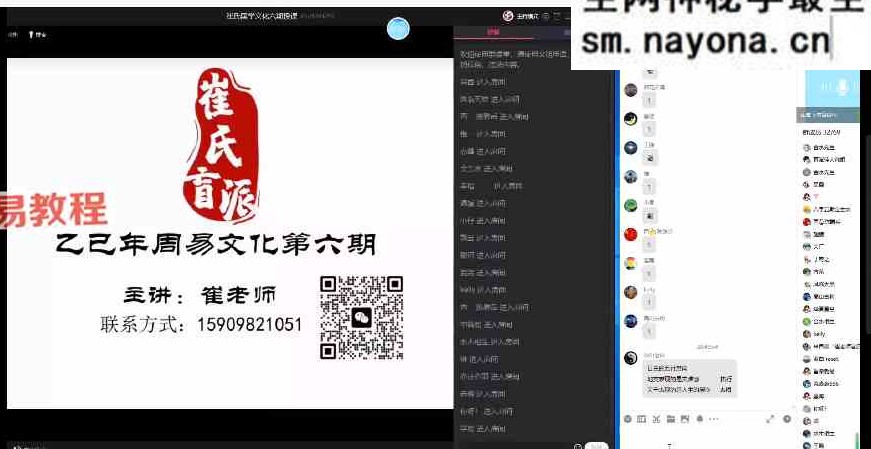Click the WeChat QR code on the slide

click(362, 318)
